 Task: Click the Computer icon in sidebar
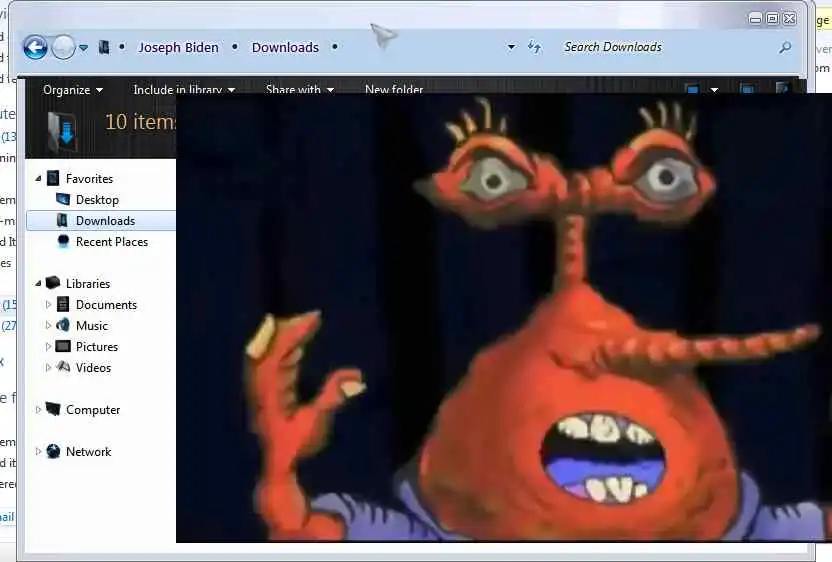[x=53, y=409]
